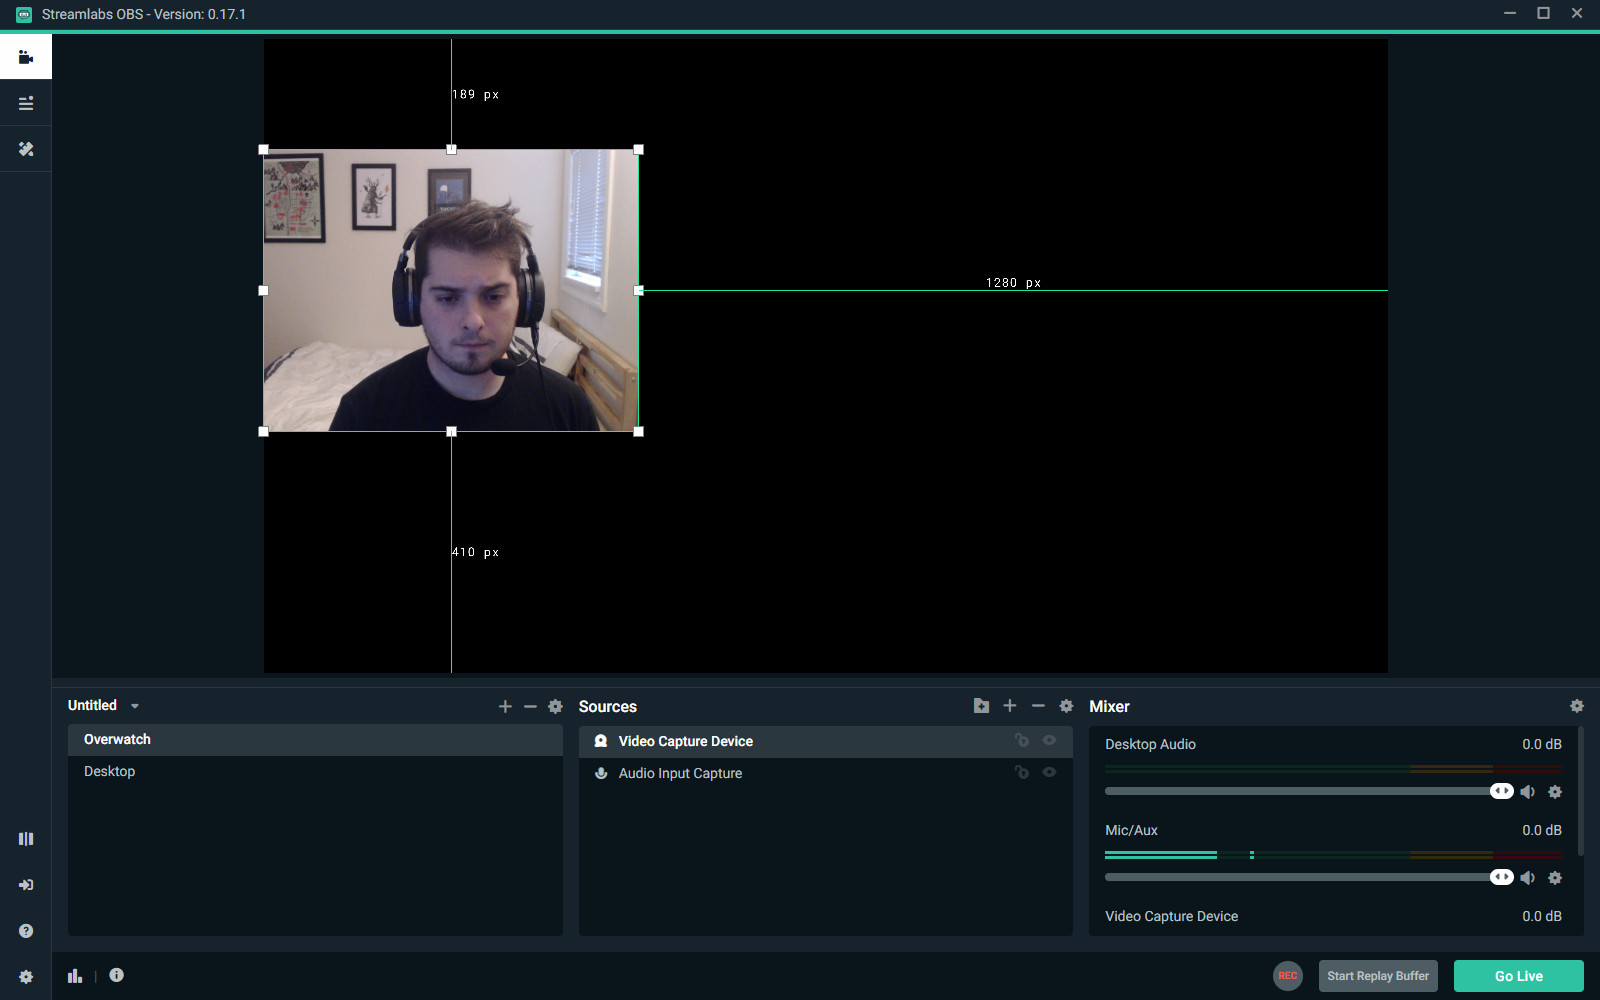Open Mic/Aux settings gear
Screen dimensions: 1600x1000
1555,878
